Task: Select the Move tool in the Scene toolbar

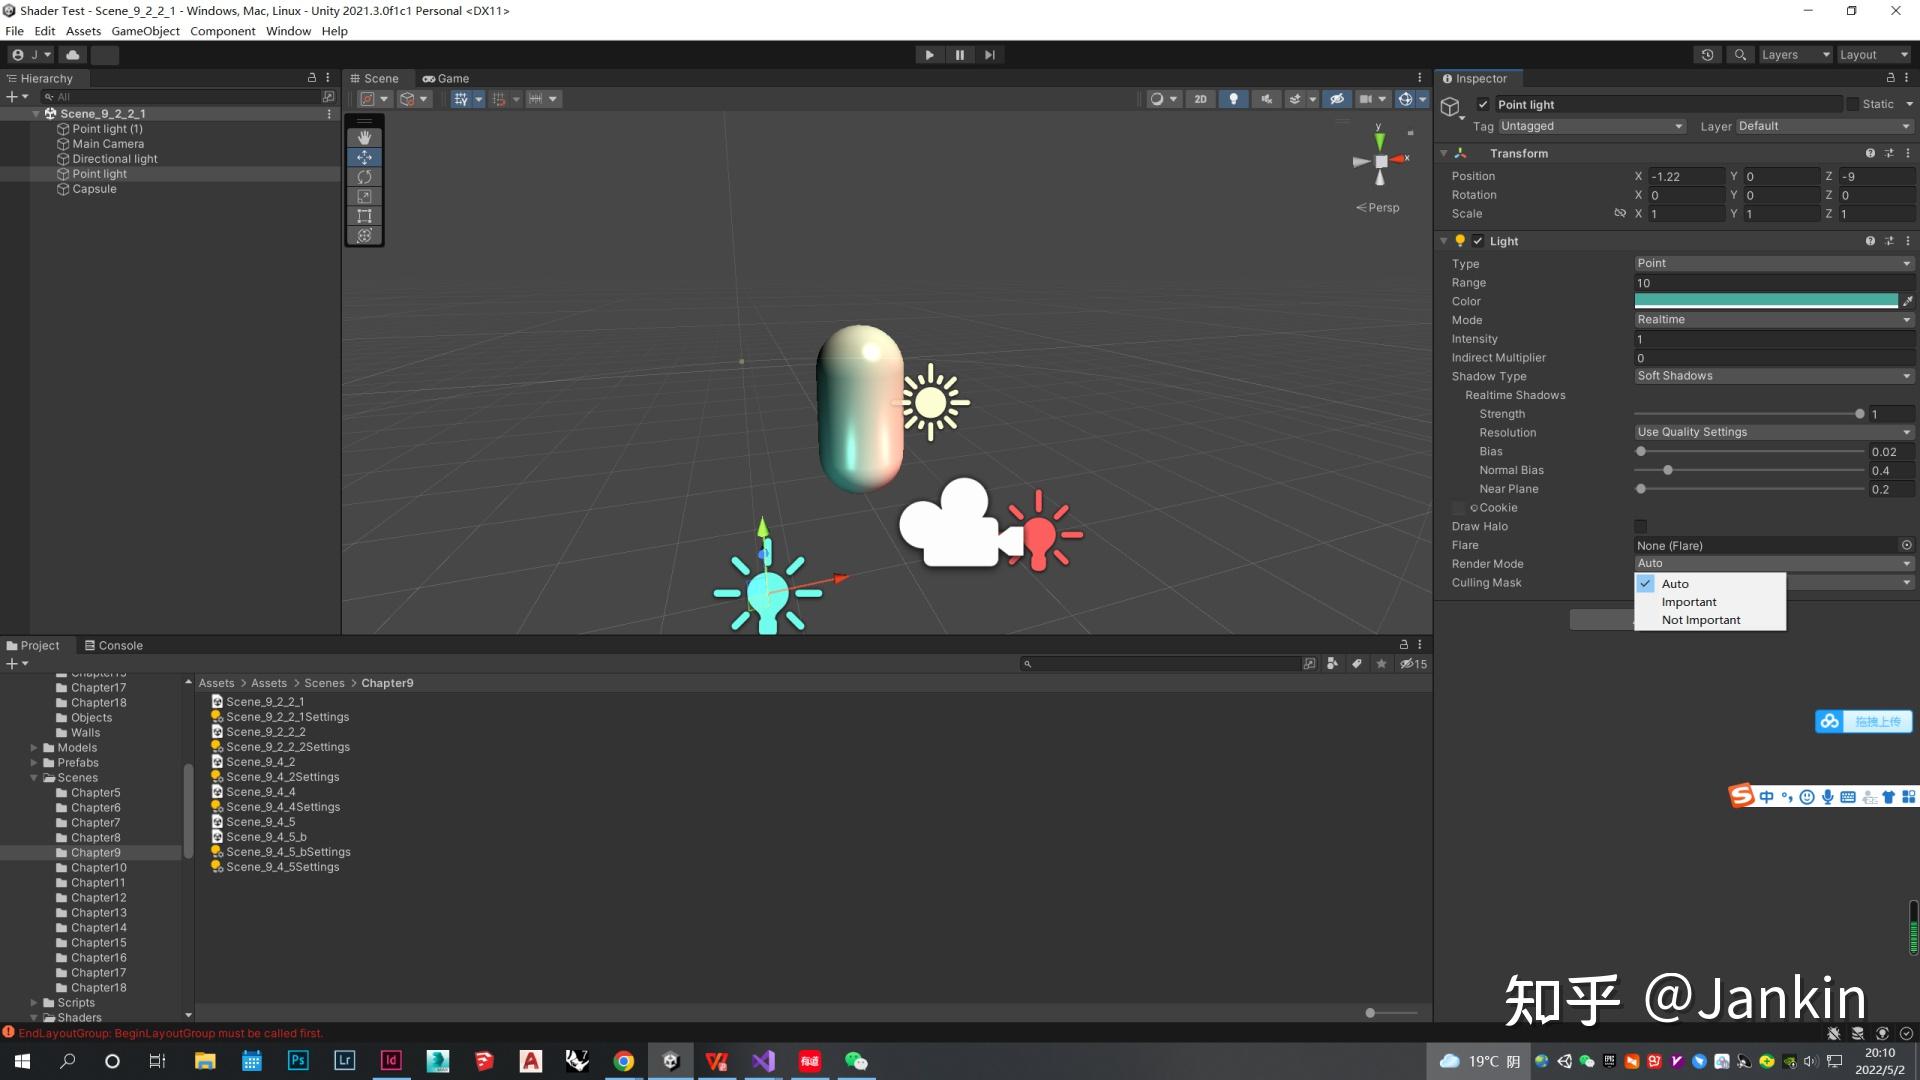Action: point(364,157)
